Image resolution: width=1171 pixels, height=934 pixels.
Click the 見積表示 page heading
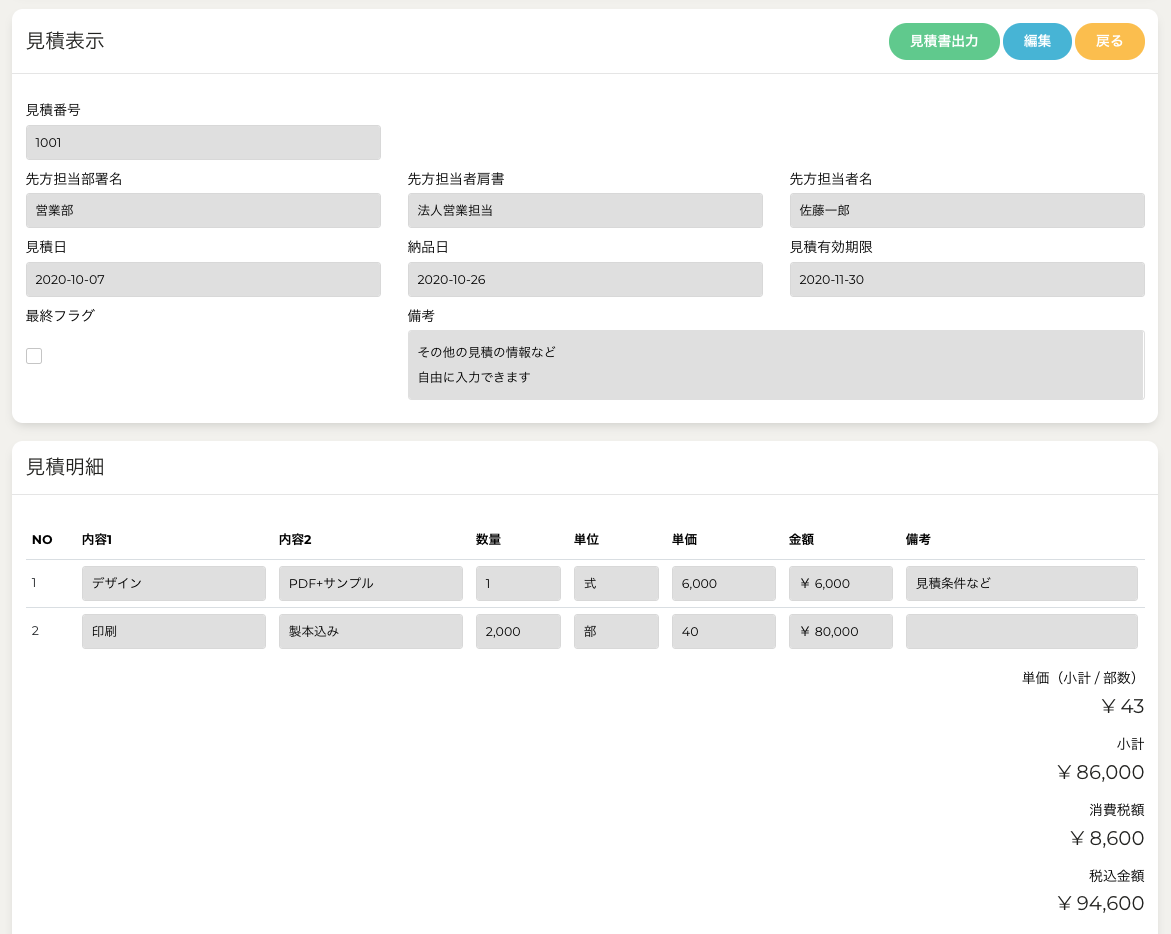[65, 41]
